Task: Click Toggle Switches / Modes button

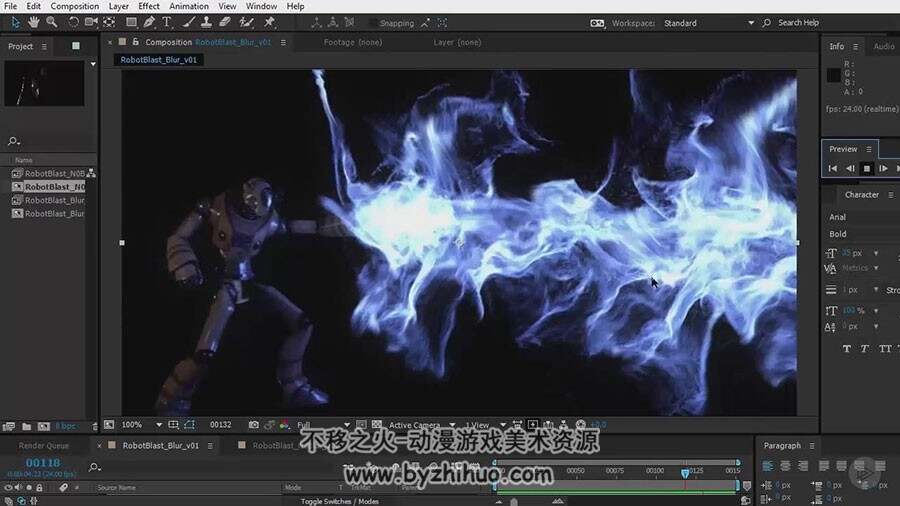Action: point(340,501)
